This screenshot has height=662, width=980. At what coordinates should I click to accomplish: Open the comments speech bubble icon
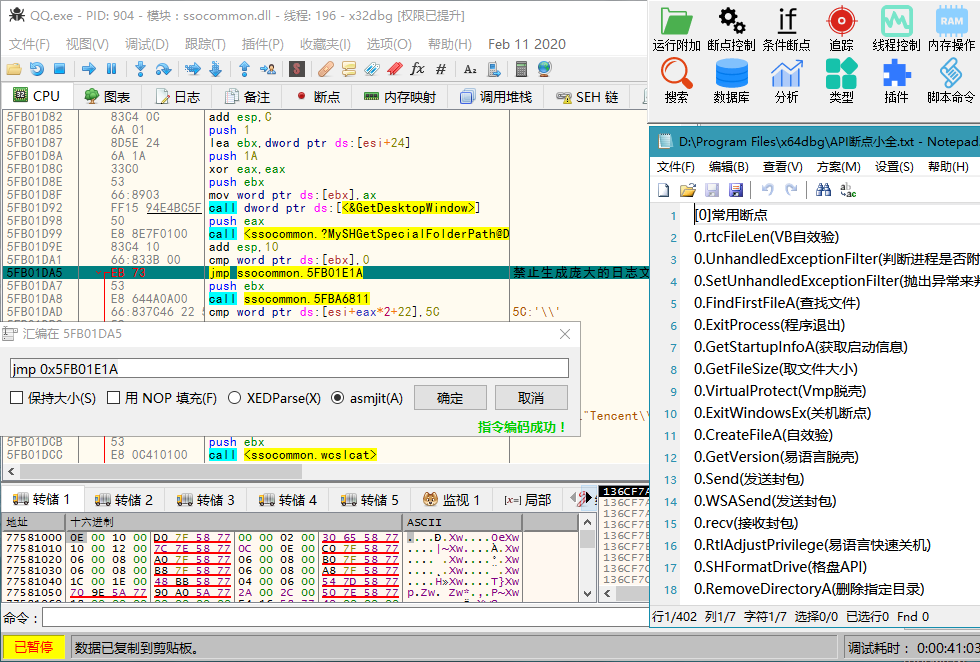pyautogui.click(x=349, y=69)
